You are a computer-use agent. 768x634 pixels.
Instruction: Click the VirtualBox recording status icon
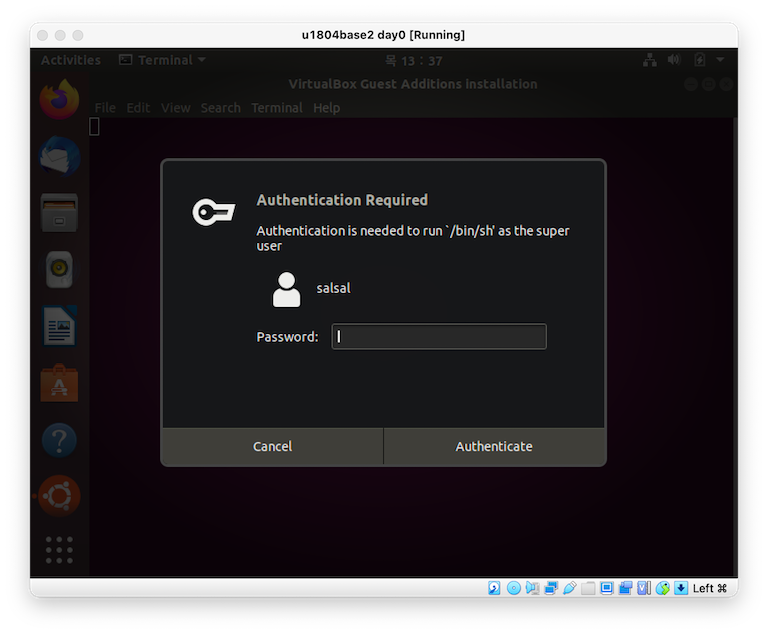625,588
